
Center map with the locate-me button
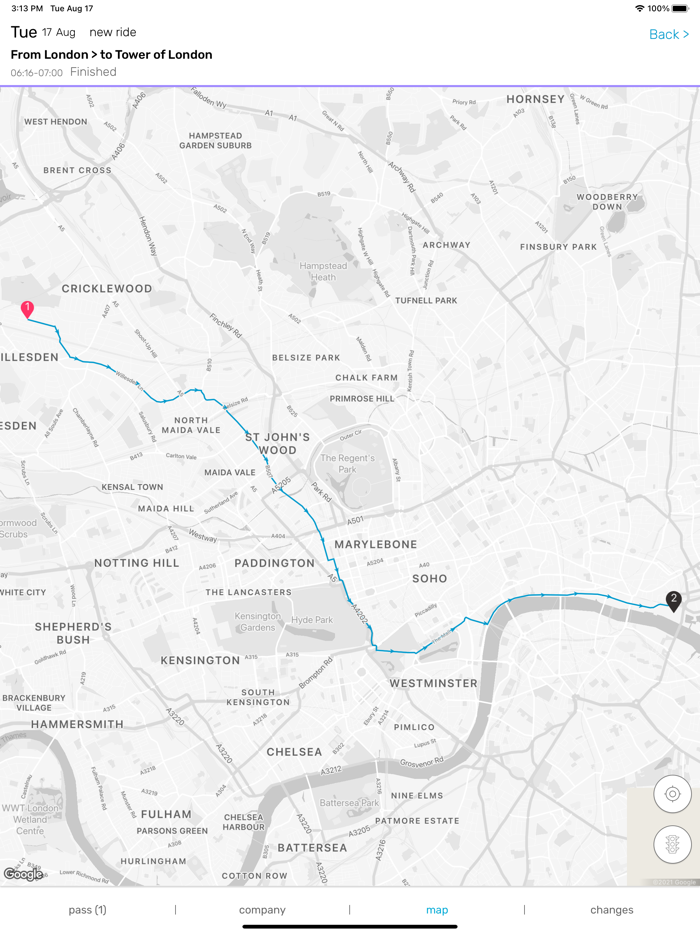(x=673, y=794)
